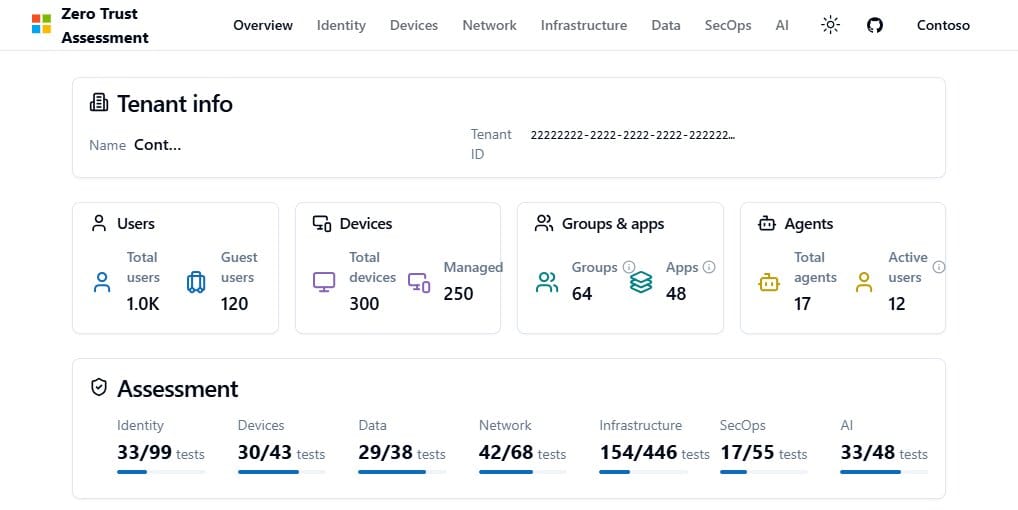Click the truncated tenant name 'Cont...'
The height and width of the screenshot is (510, 1018).
[158, 145]
